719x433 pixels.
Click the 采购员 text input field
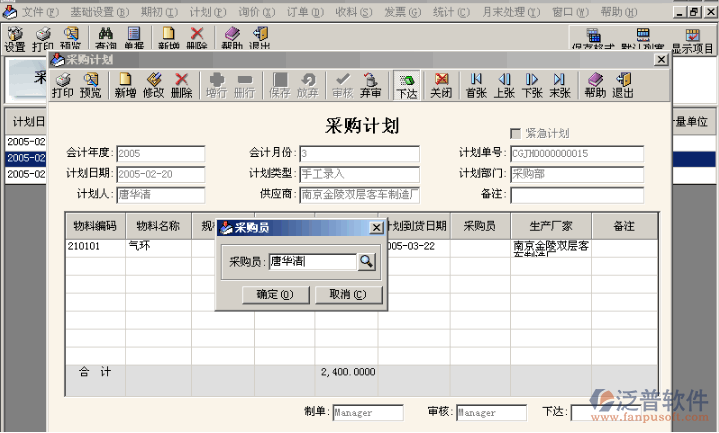pyautogui.click(x=311, y=262)
